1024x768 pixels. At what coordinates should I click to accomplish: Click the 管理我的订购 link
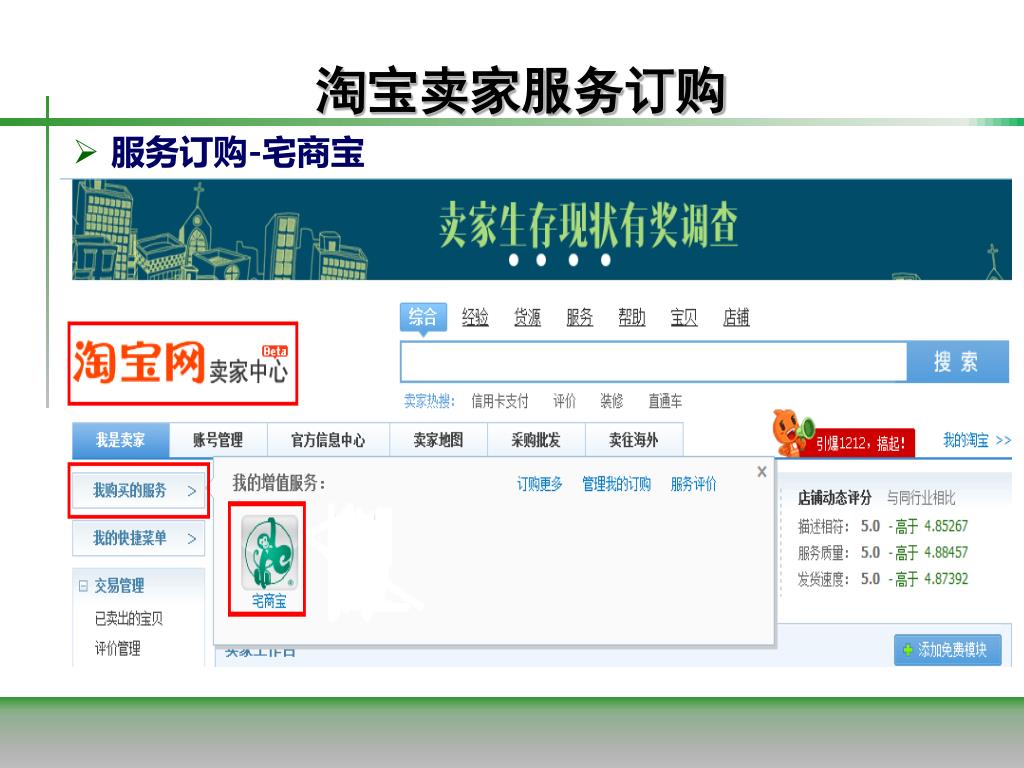tap(616, 484)
